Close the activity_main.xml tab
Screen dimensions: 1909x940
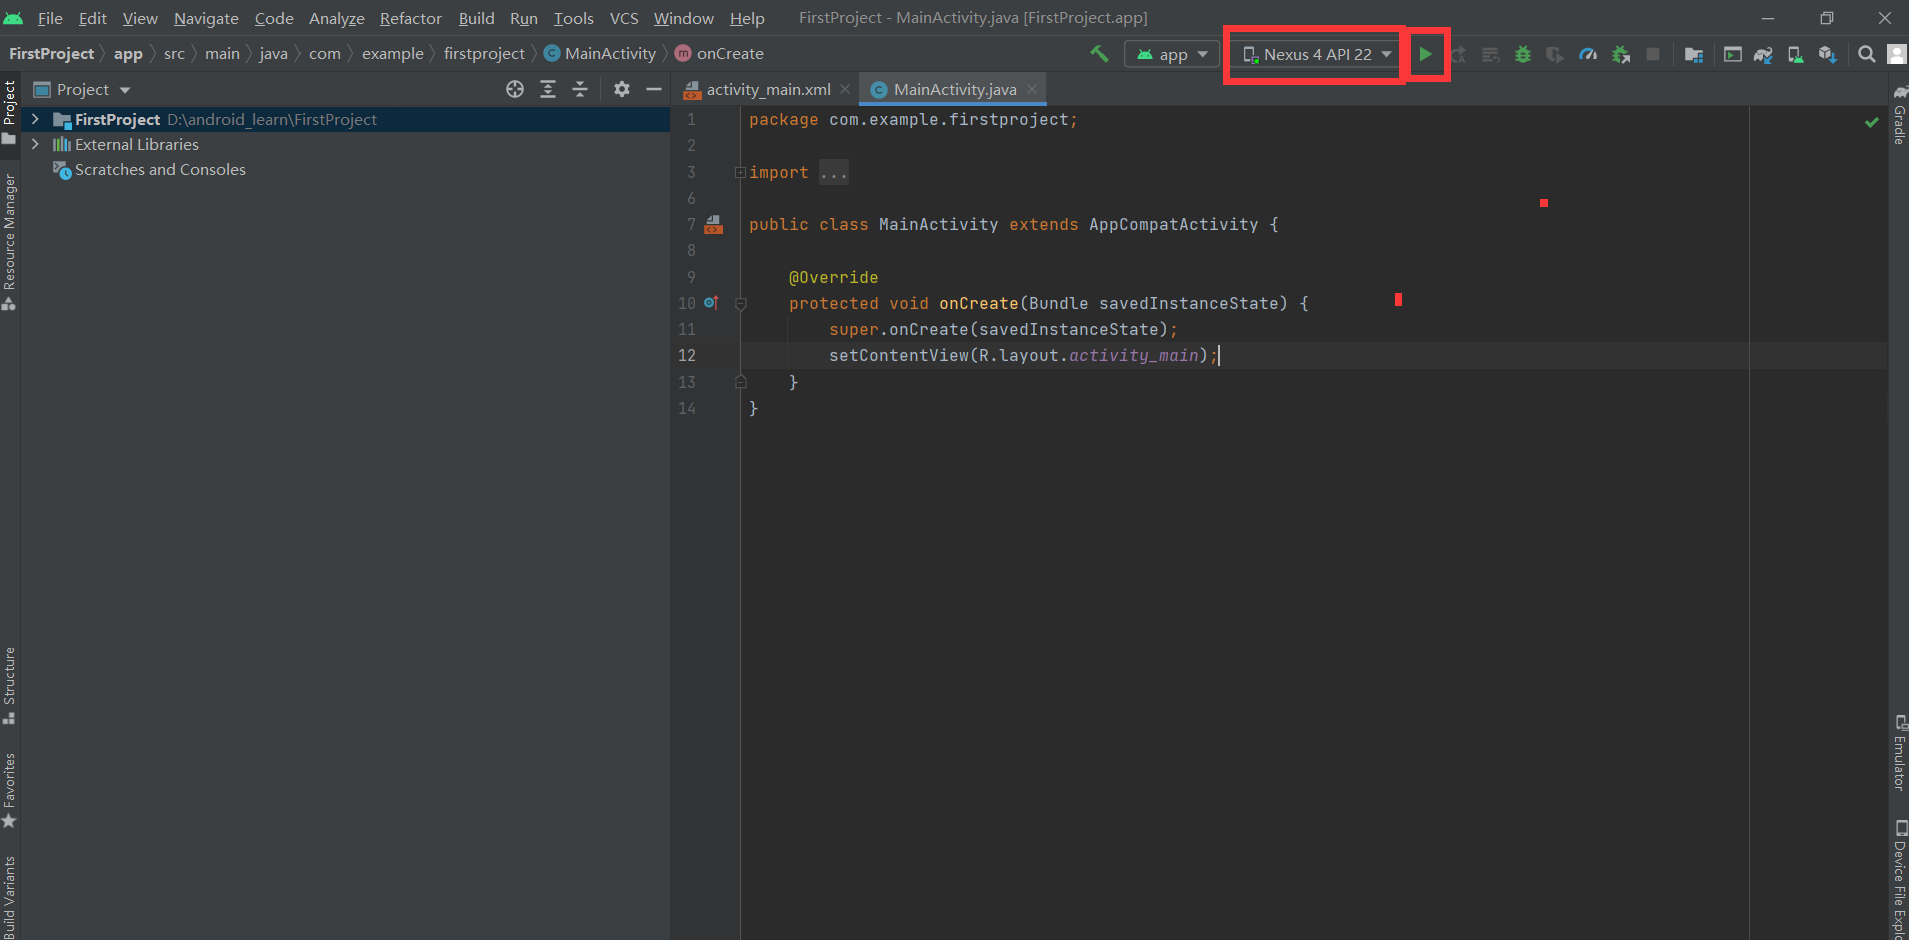pos(845,89)
